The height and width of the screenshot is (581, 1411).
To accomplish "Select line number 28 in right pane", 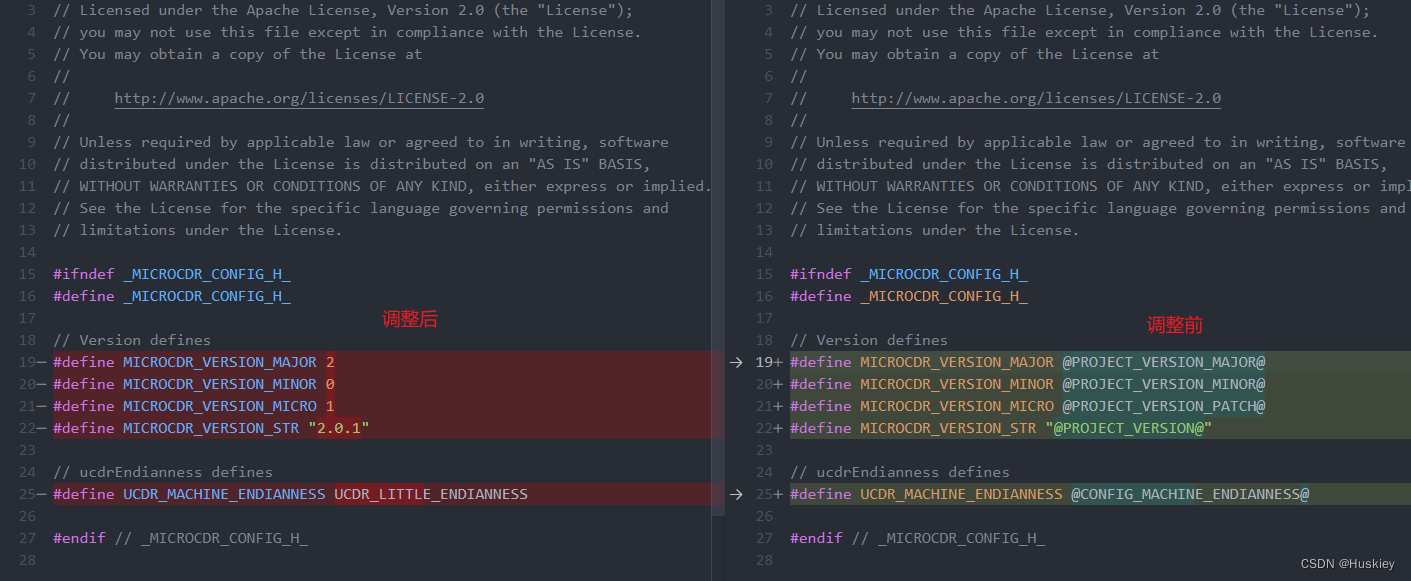I will [x=764, y=559].
